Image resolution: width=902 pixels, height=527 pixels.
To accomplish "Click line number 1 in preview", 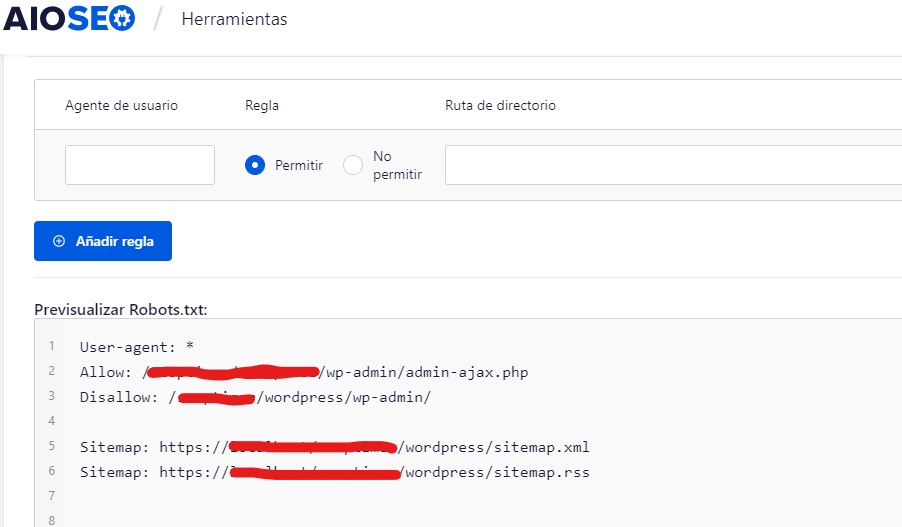I will (52, 346).
